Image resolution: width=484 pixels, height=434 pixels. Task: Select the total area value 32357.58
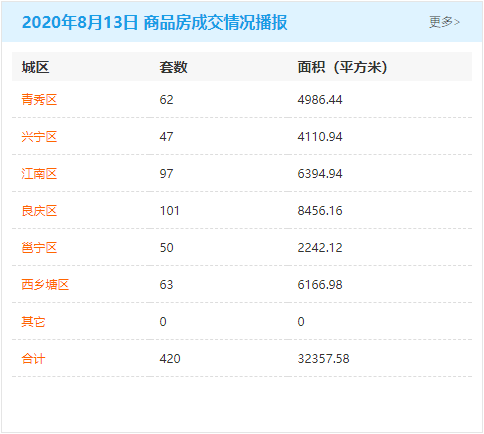tap(323, 359)
